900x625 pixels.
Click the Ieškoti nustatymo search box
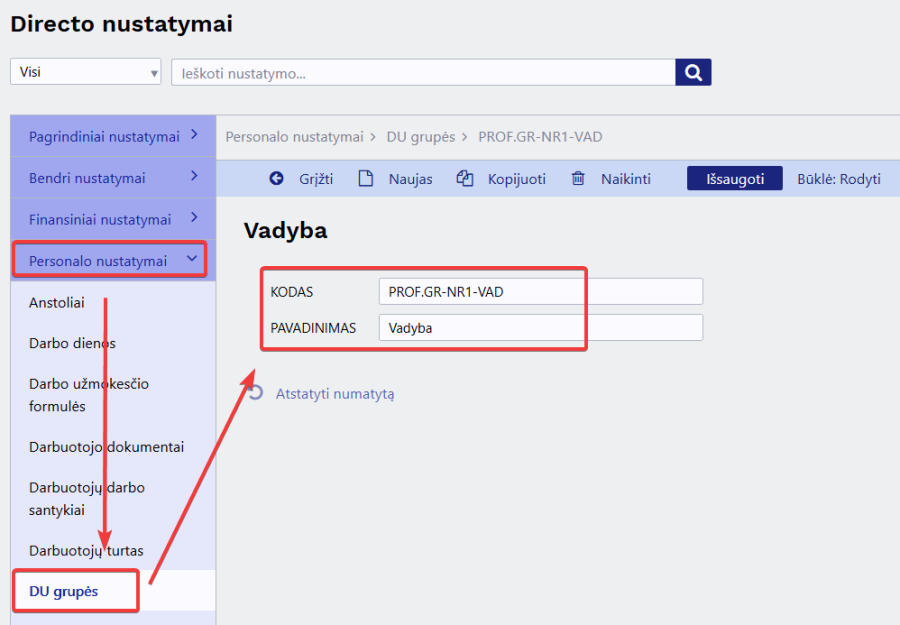tap(423, 72)
